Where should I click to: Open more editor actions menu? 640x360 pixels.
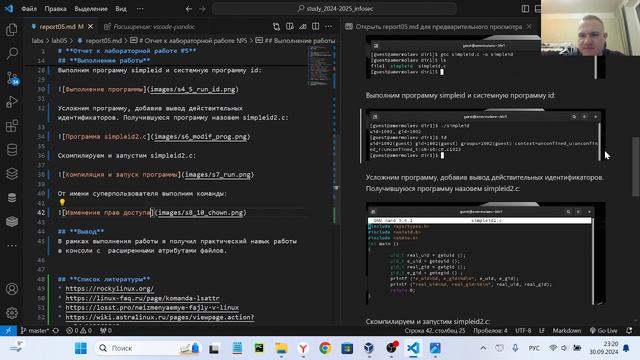point(329,27)
